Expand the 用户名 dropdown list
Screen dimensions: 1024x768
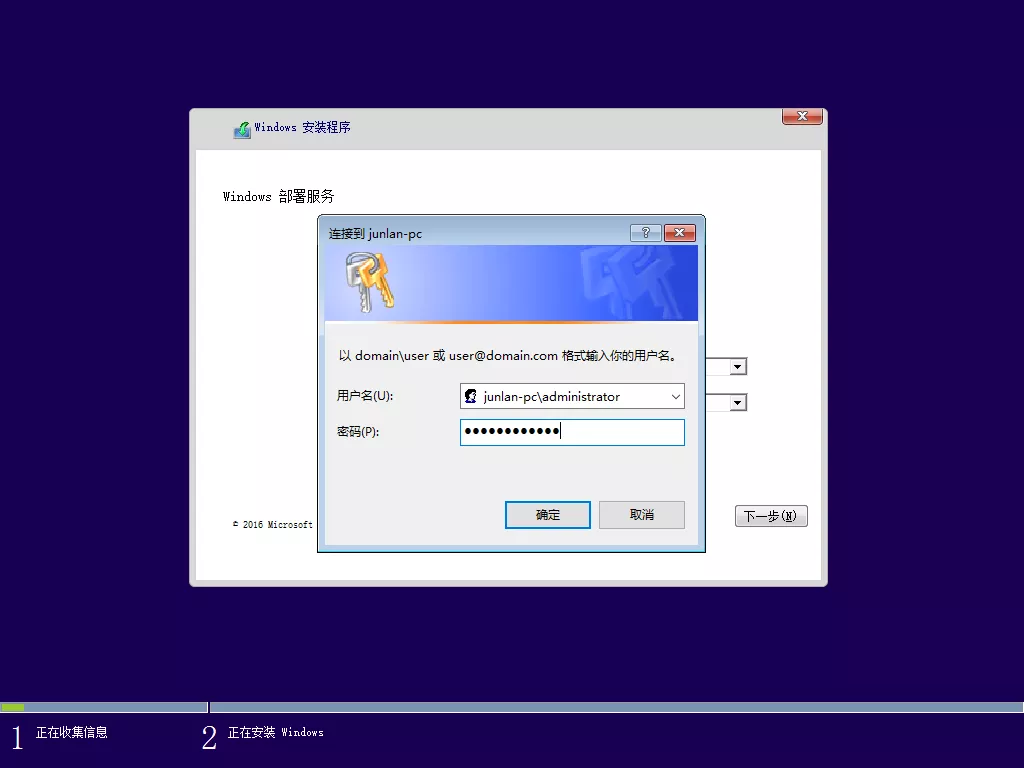point(675,397)
